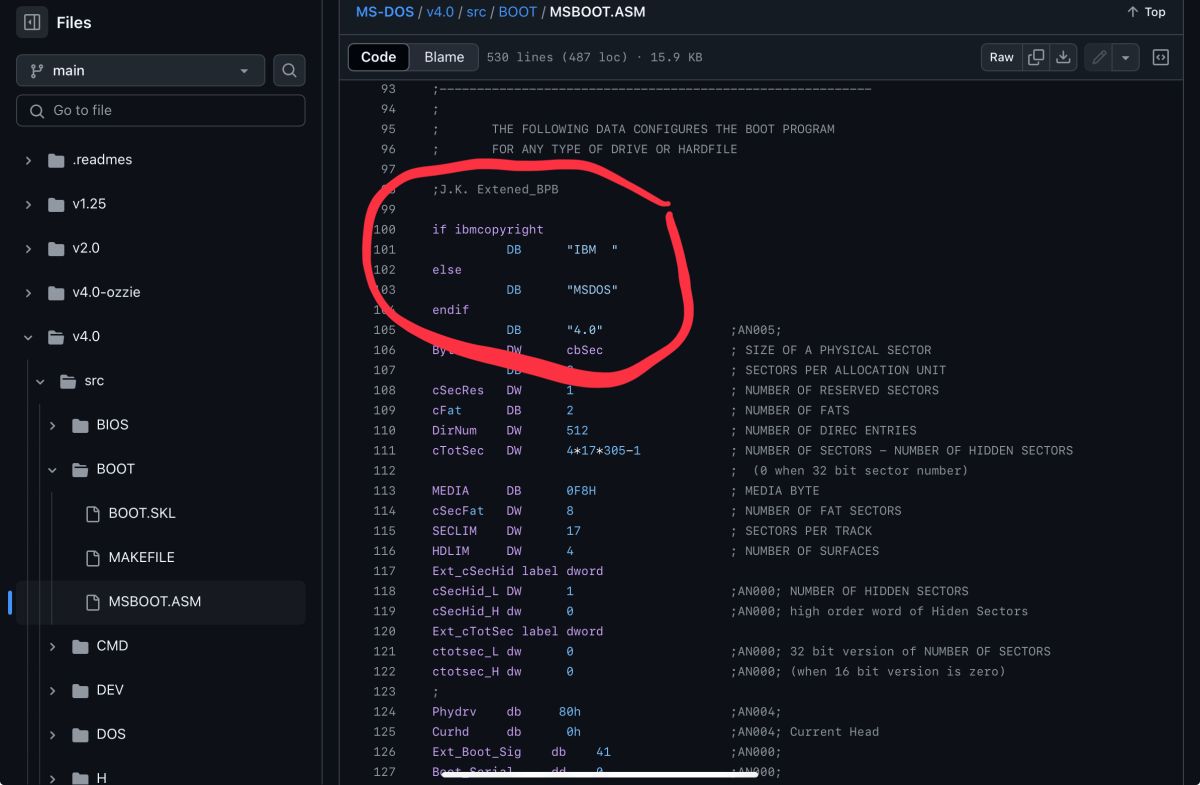Jump to Top of the page
The width and height of the screenshot is (1200, 785).
[1146, 12]
